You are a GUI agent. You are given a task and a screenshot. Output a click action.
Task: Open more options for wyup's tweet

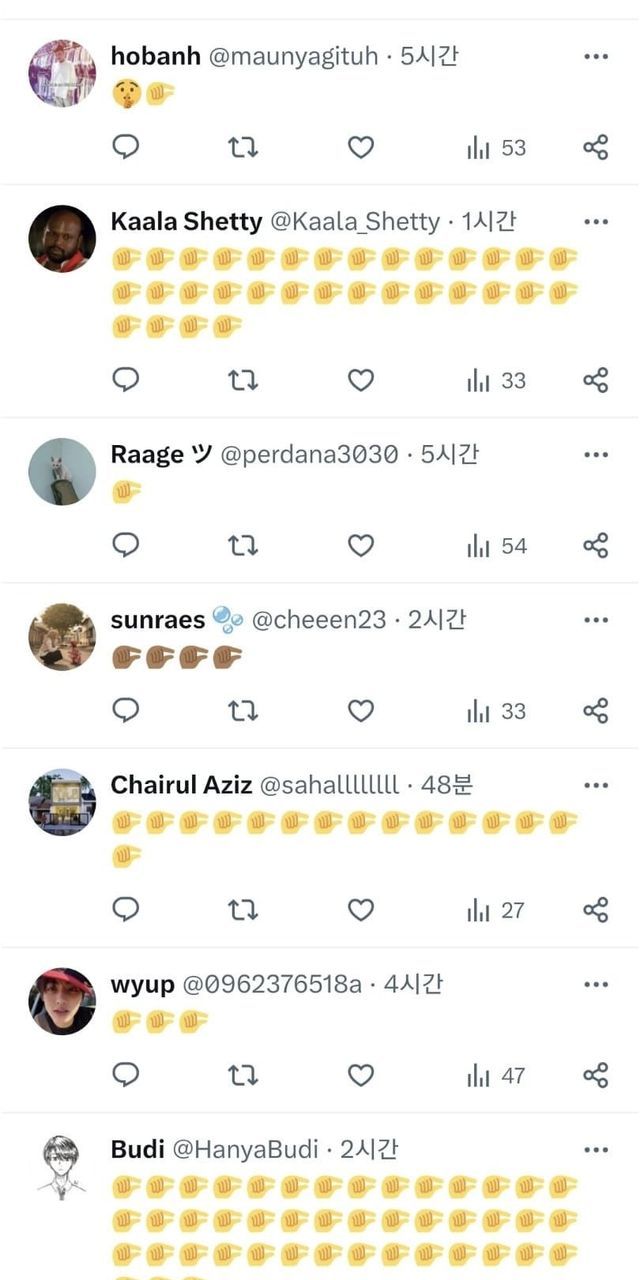596,985
